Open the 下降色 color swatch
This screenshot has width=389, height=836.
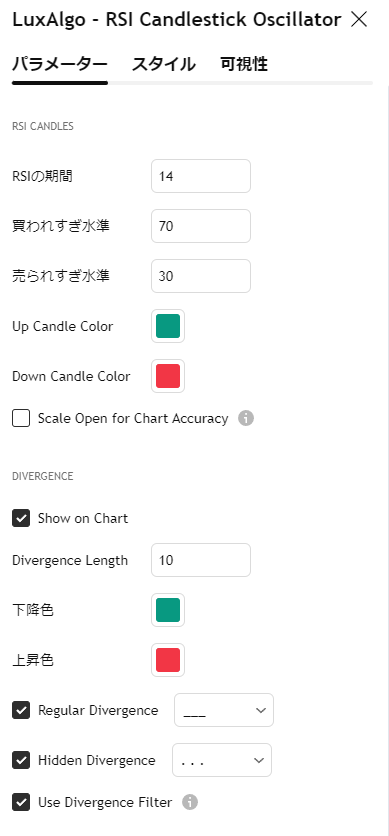click(168, 610)
